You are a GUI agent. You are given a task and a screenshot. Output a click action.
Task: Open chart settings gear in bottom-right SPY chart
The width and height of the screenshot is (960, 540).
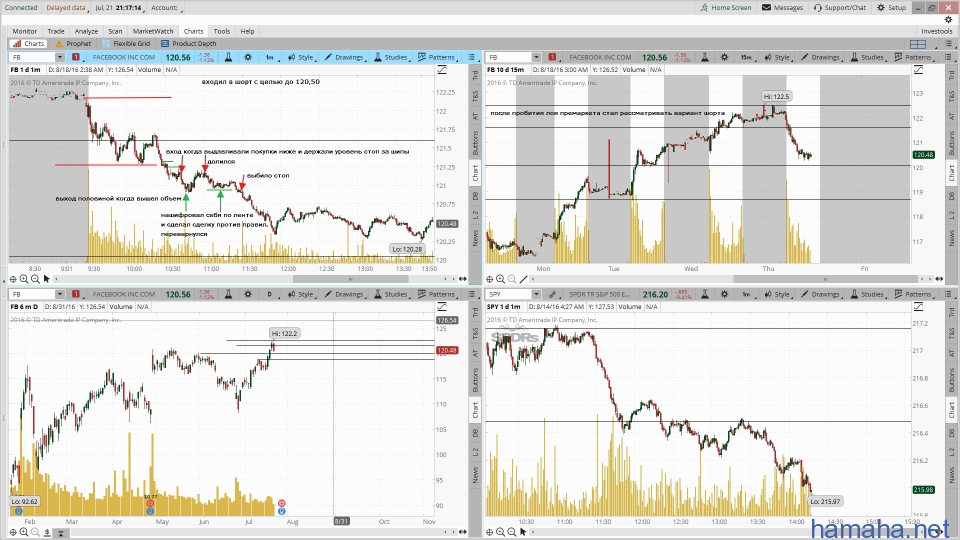coord(724,294)
